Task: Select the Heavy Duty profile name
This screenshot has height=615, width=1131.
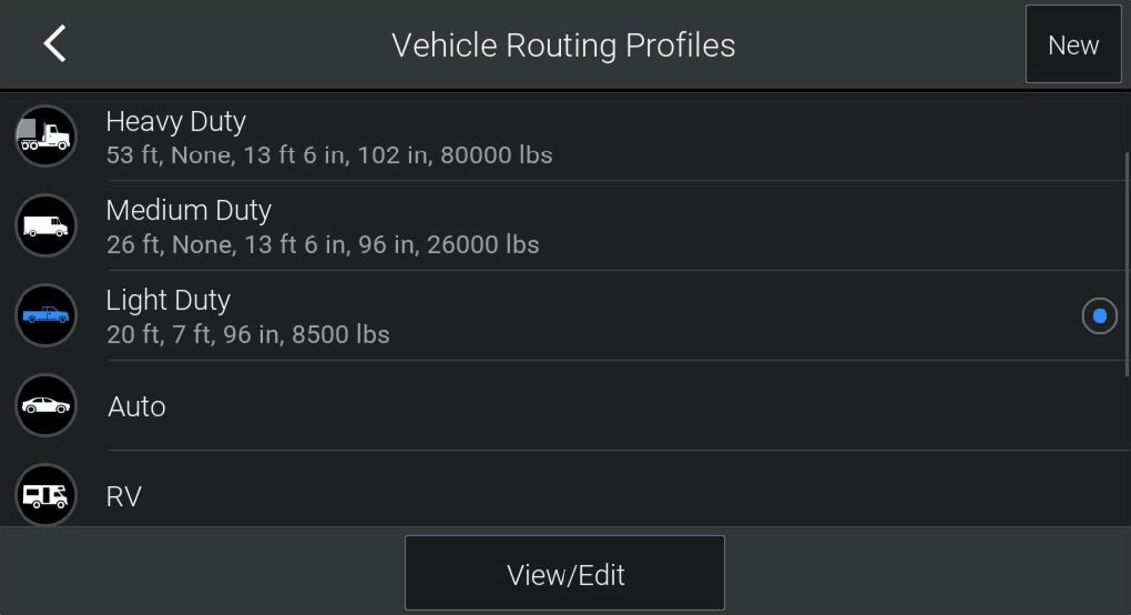Action: [176, 121]
